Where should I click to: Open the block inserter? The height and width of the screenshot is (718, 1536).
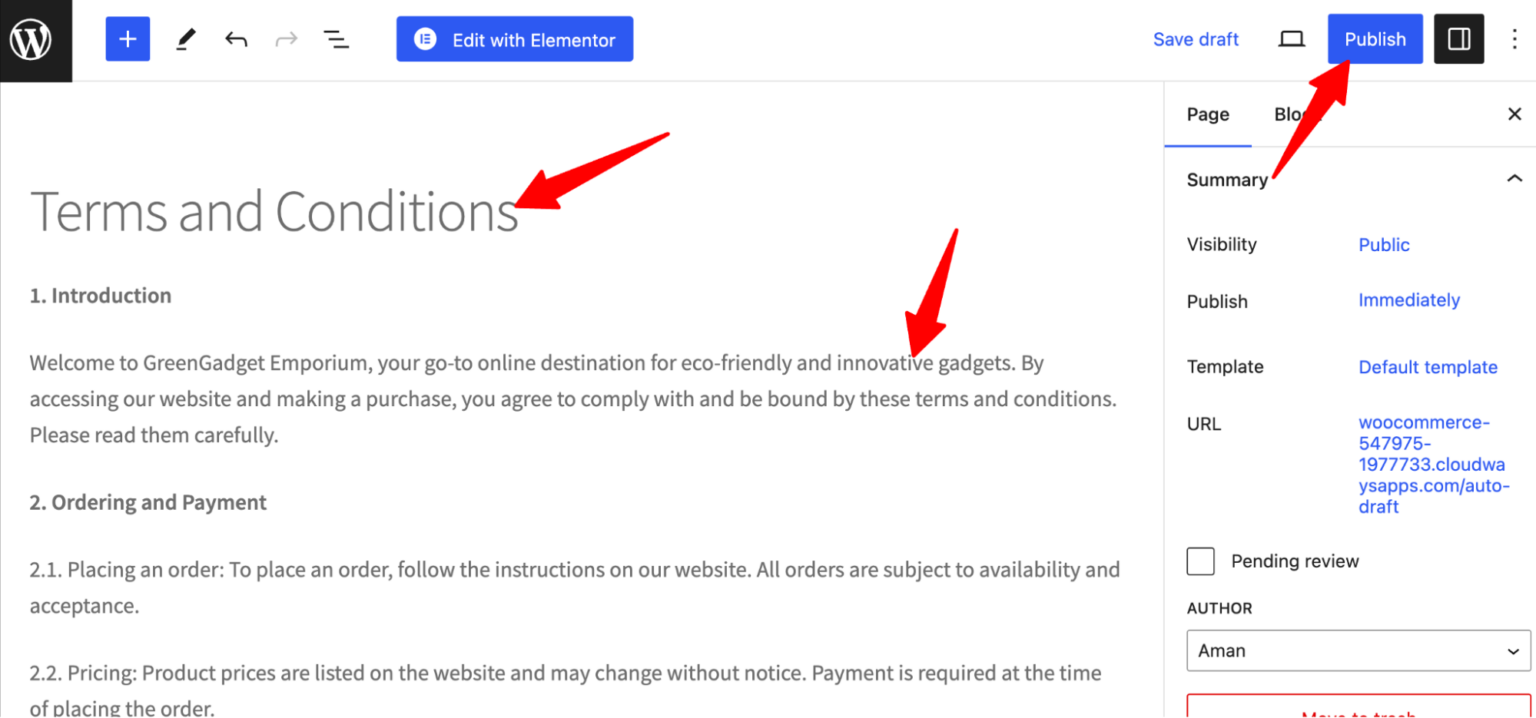coord(127,39)
